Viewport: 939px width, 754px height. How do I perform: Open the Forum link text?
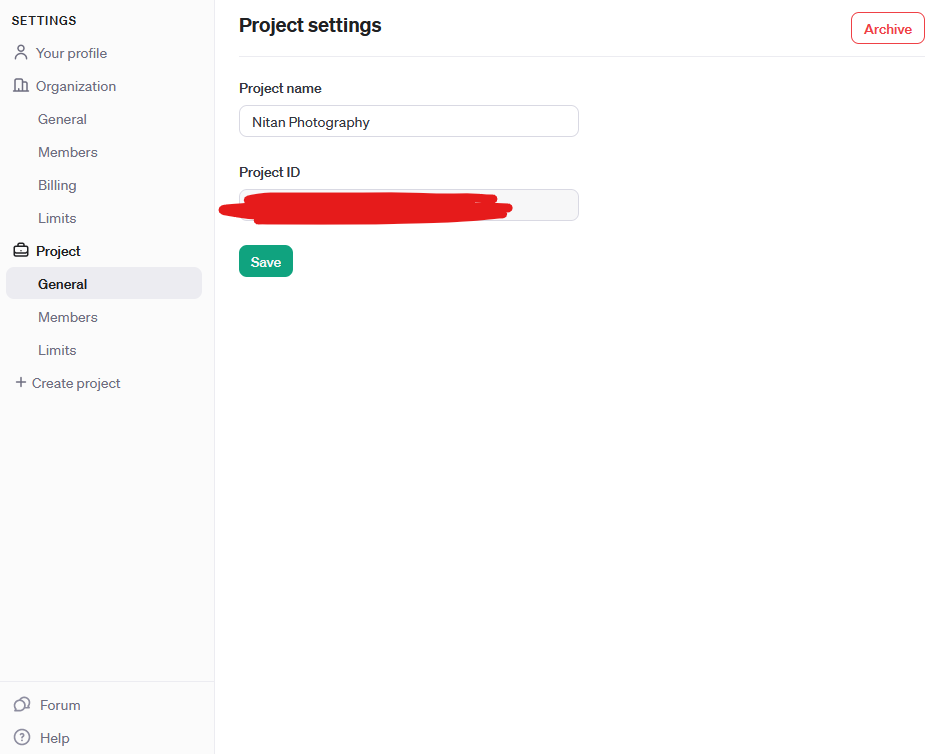coord(60,705)
